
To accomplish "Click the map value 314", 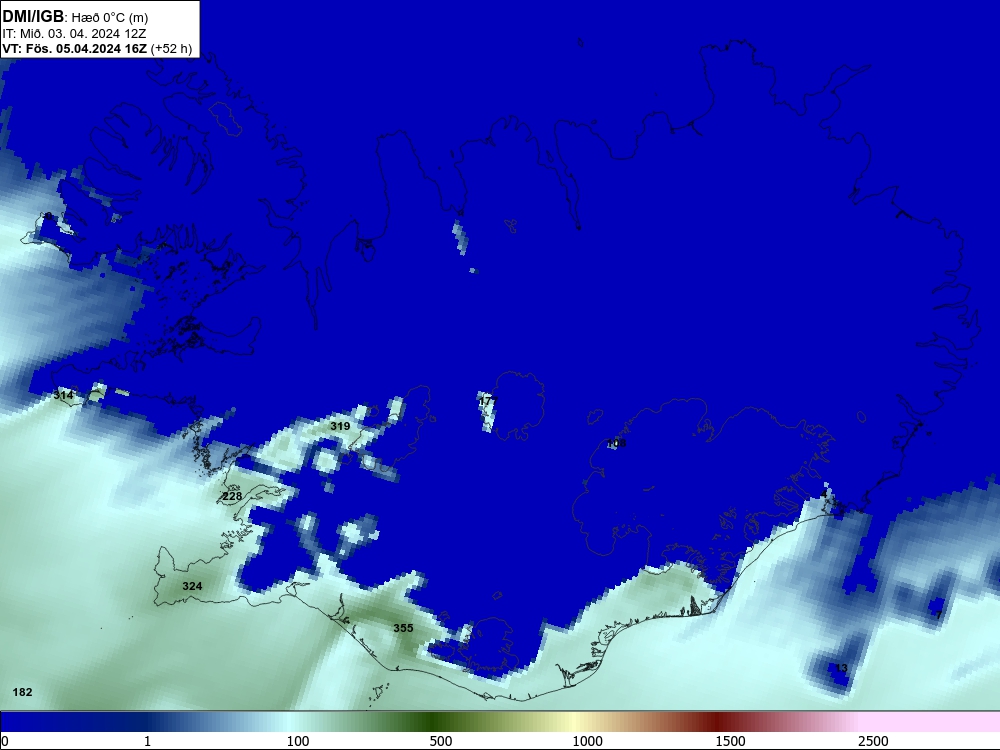I will point(63,395).
